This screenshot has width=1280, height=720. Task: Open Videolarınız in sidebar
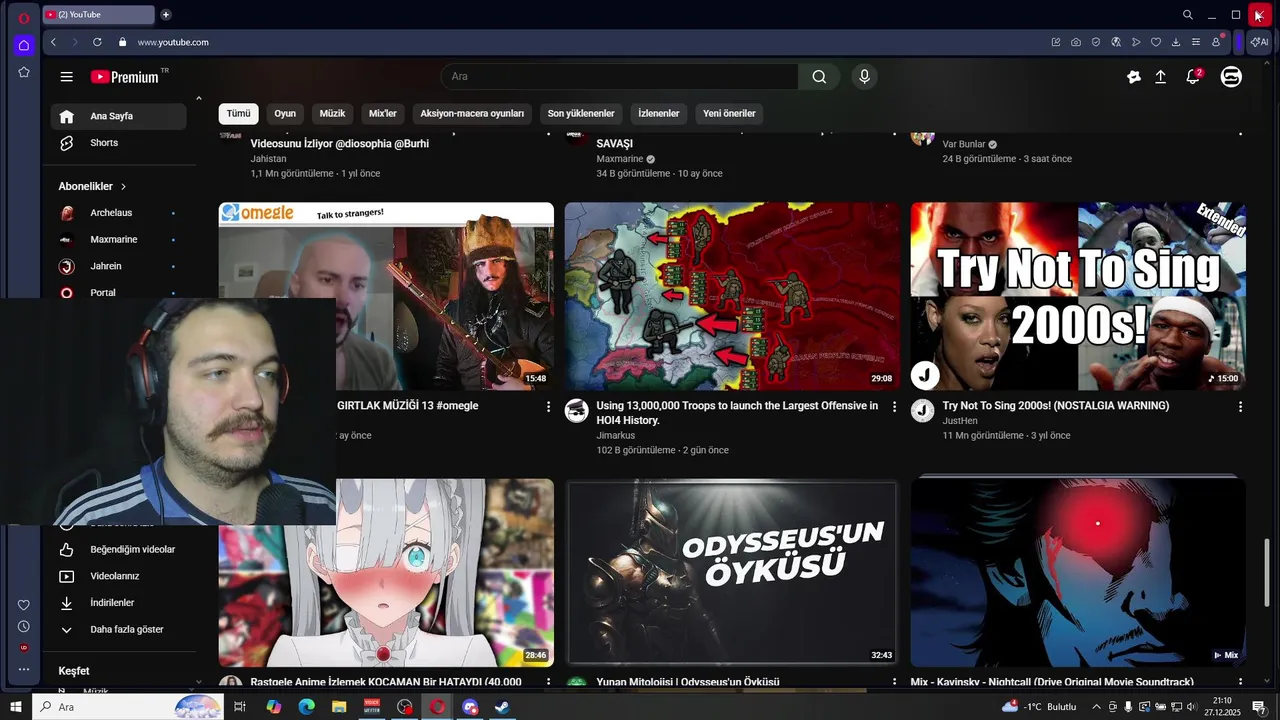(x=119, y=577)
